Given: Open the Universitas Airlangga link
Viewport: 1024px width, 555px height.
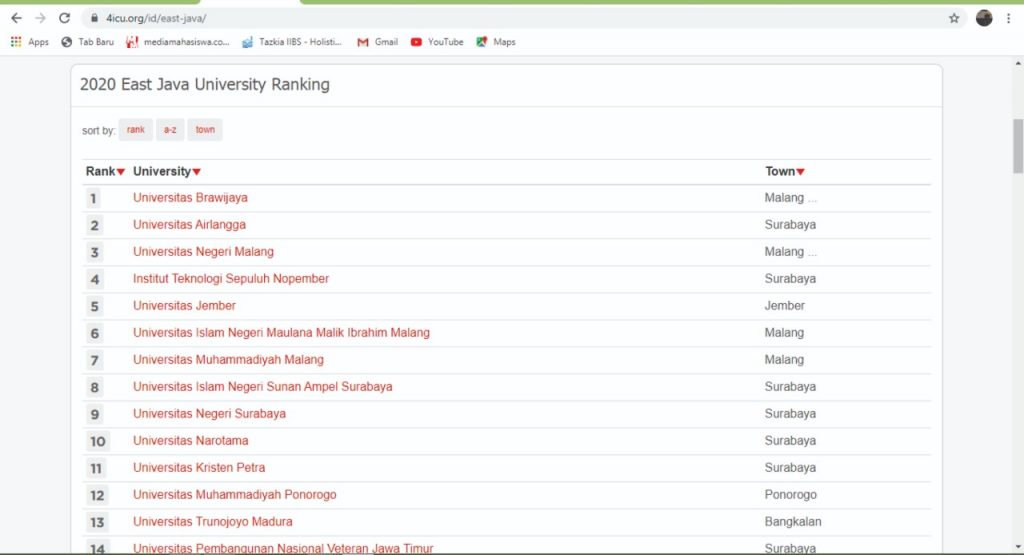Looking at the screenshot, I should [x=189, y=225].
